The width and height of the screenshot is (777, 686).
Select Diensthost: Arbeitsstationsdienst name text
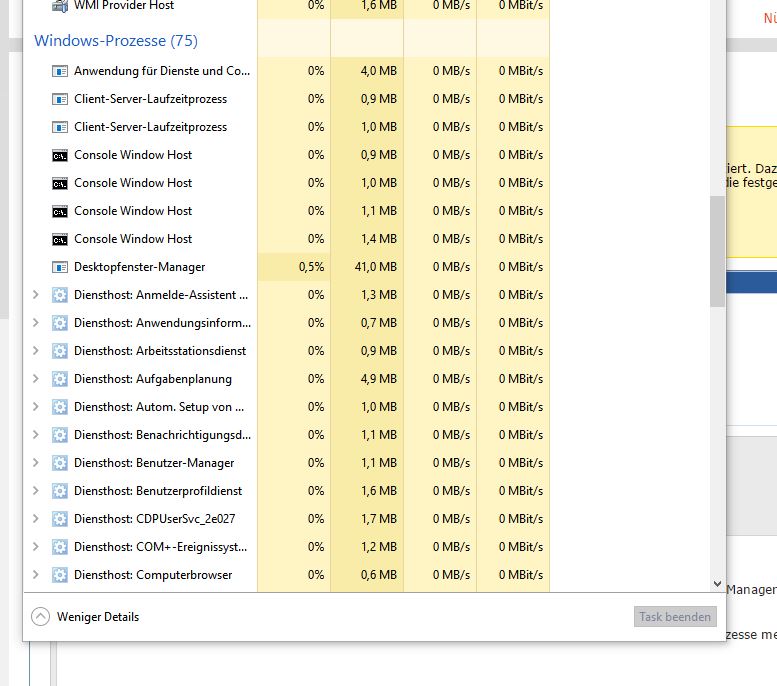[160, 351]
